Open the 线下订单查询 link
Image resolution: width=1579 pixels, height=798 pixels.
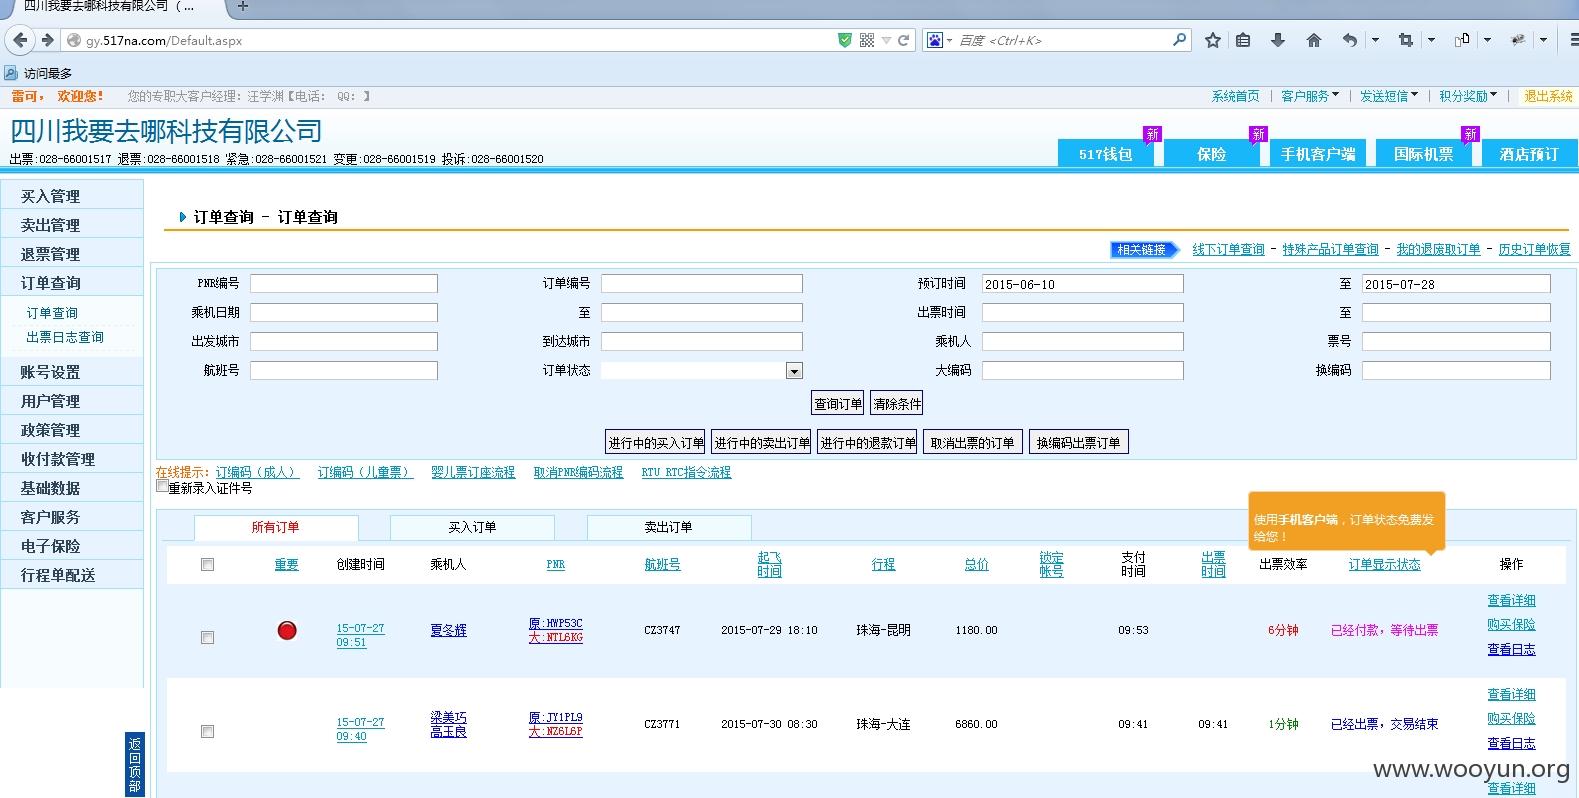pyautogui.click(x=1228, y=249)
